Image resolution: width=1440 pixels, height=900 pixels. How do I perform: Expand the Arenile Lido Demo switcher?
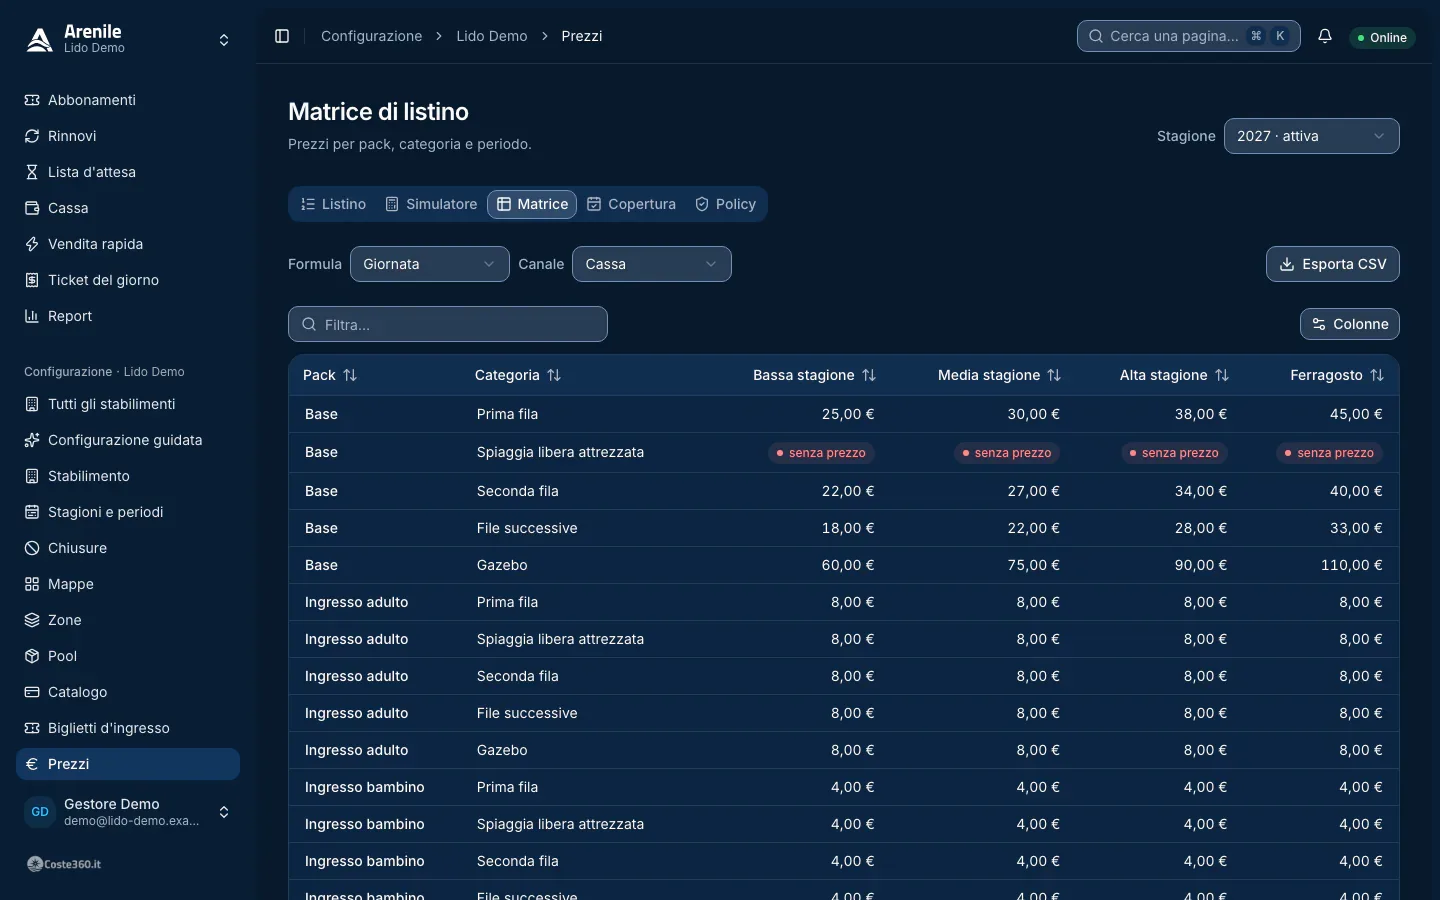pos(128,40)
